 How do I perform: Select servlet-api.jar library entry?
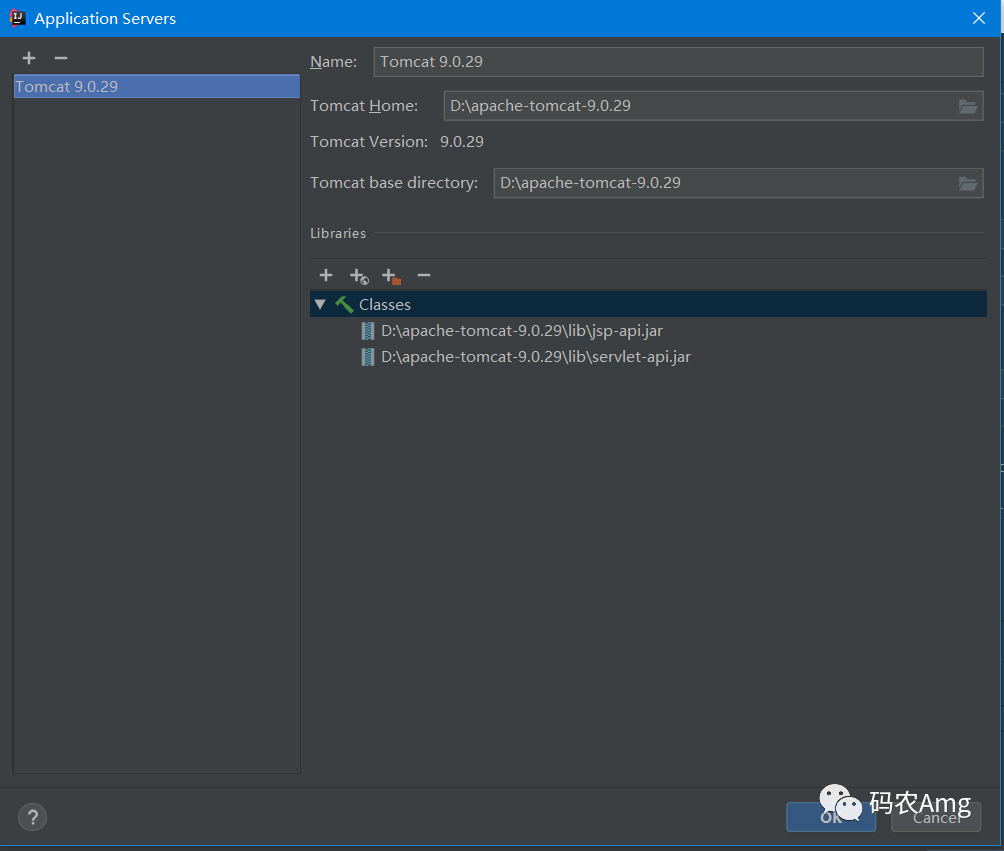536,357
